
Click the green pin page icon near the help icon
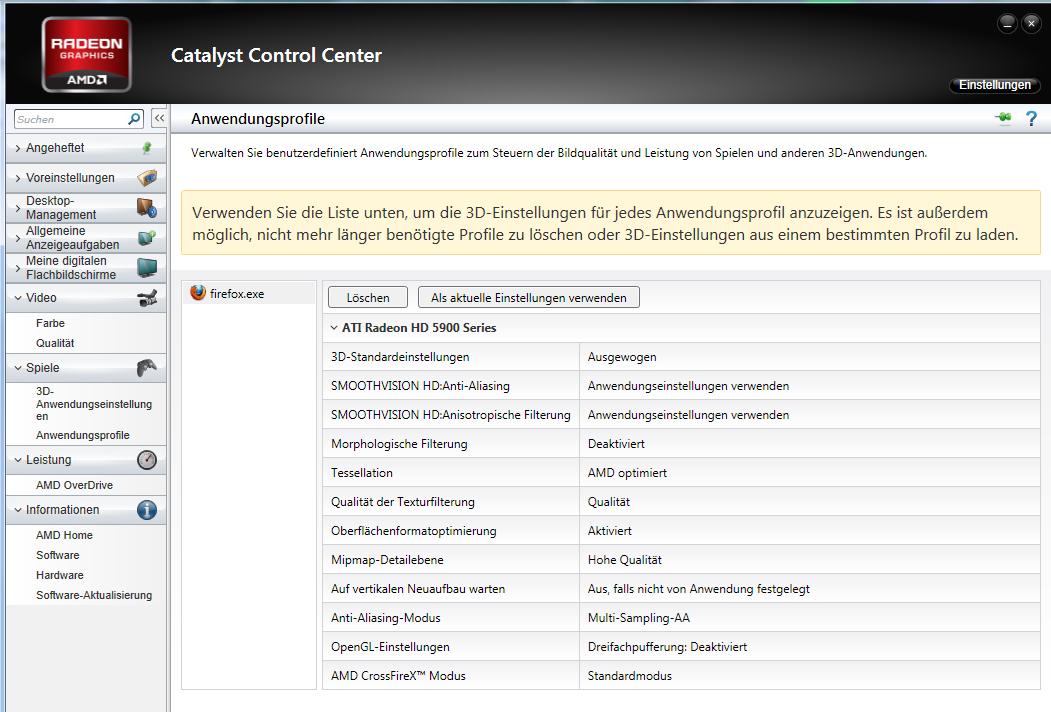click(x=1003, y=118)
